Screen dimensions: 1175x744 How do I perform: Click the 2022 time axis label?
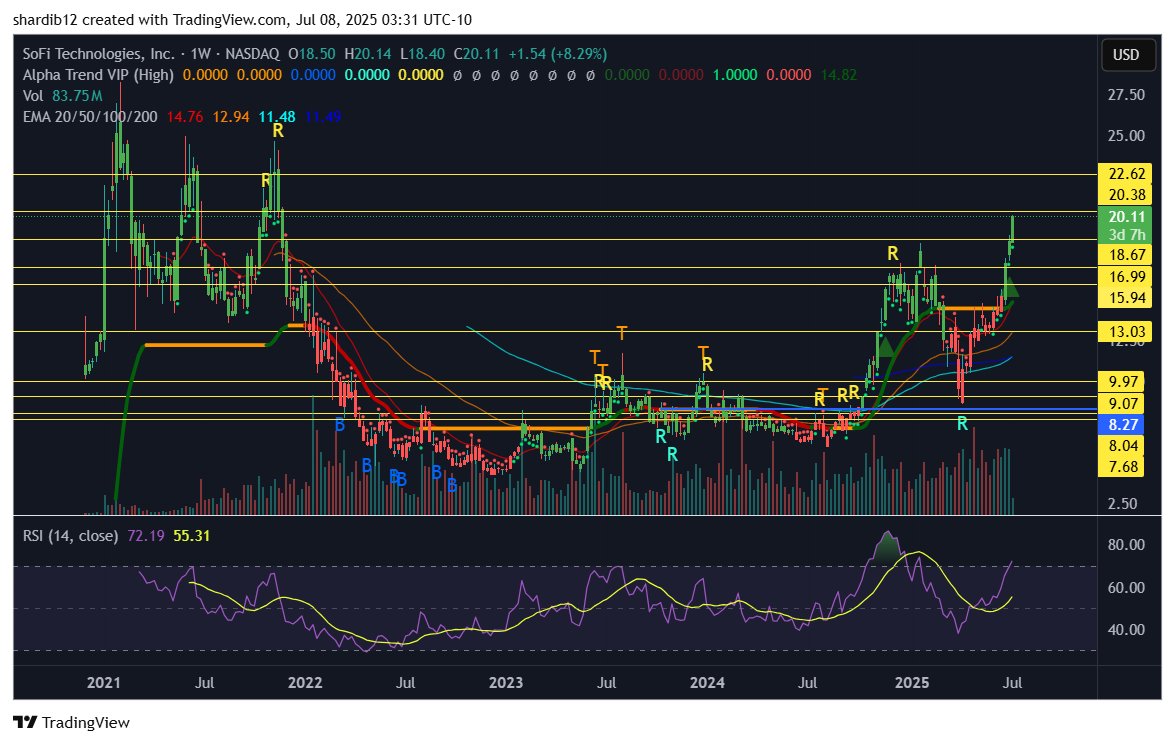[x=305, y=683]
